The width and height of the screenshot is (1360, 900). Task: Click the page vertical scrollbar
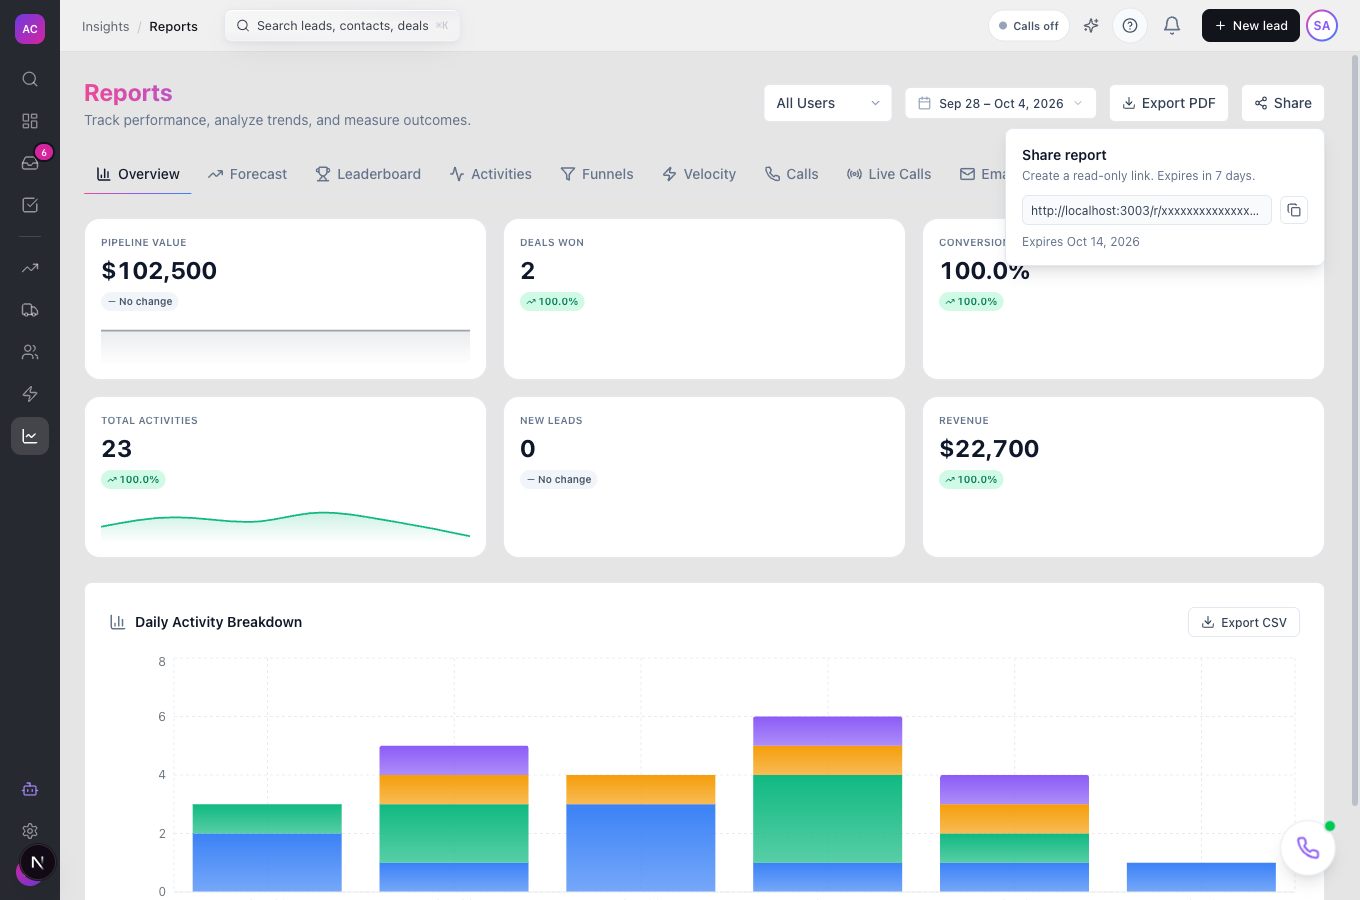[x=1355, y=430]
